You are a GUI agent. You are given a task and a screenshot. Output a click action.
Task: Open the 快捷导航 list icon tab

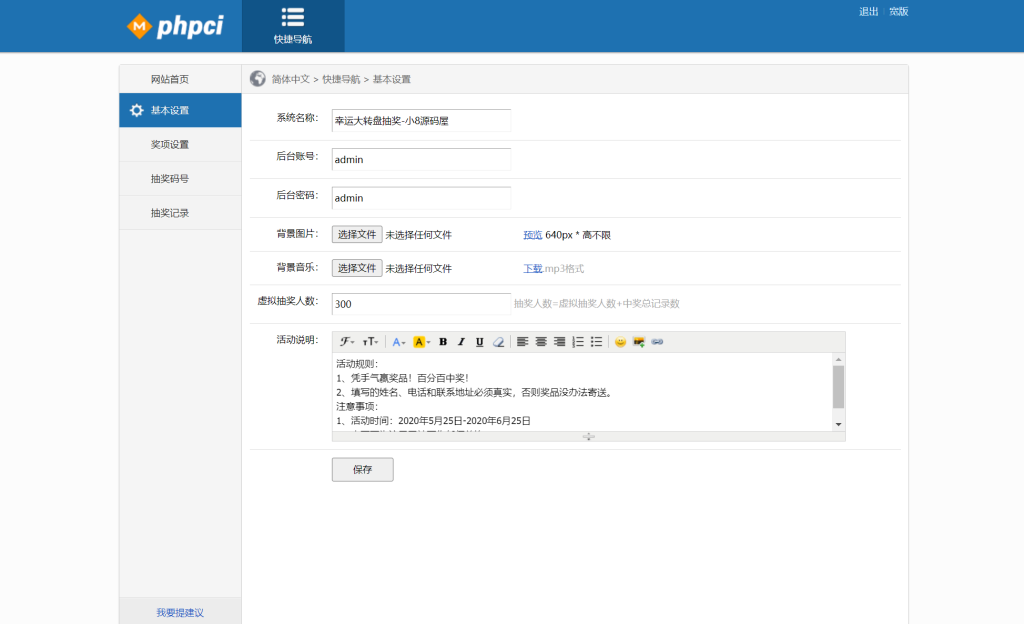click(293, 26)
